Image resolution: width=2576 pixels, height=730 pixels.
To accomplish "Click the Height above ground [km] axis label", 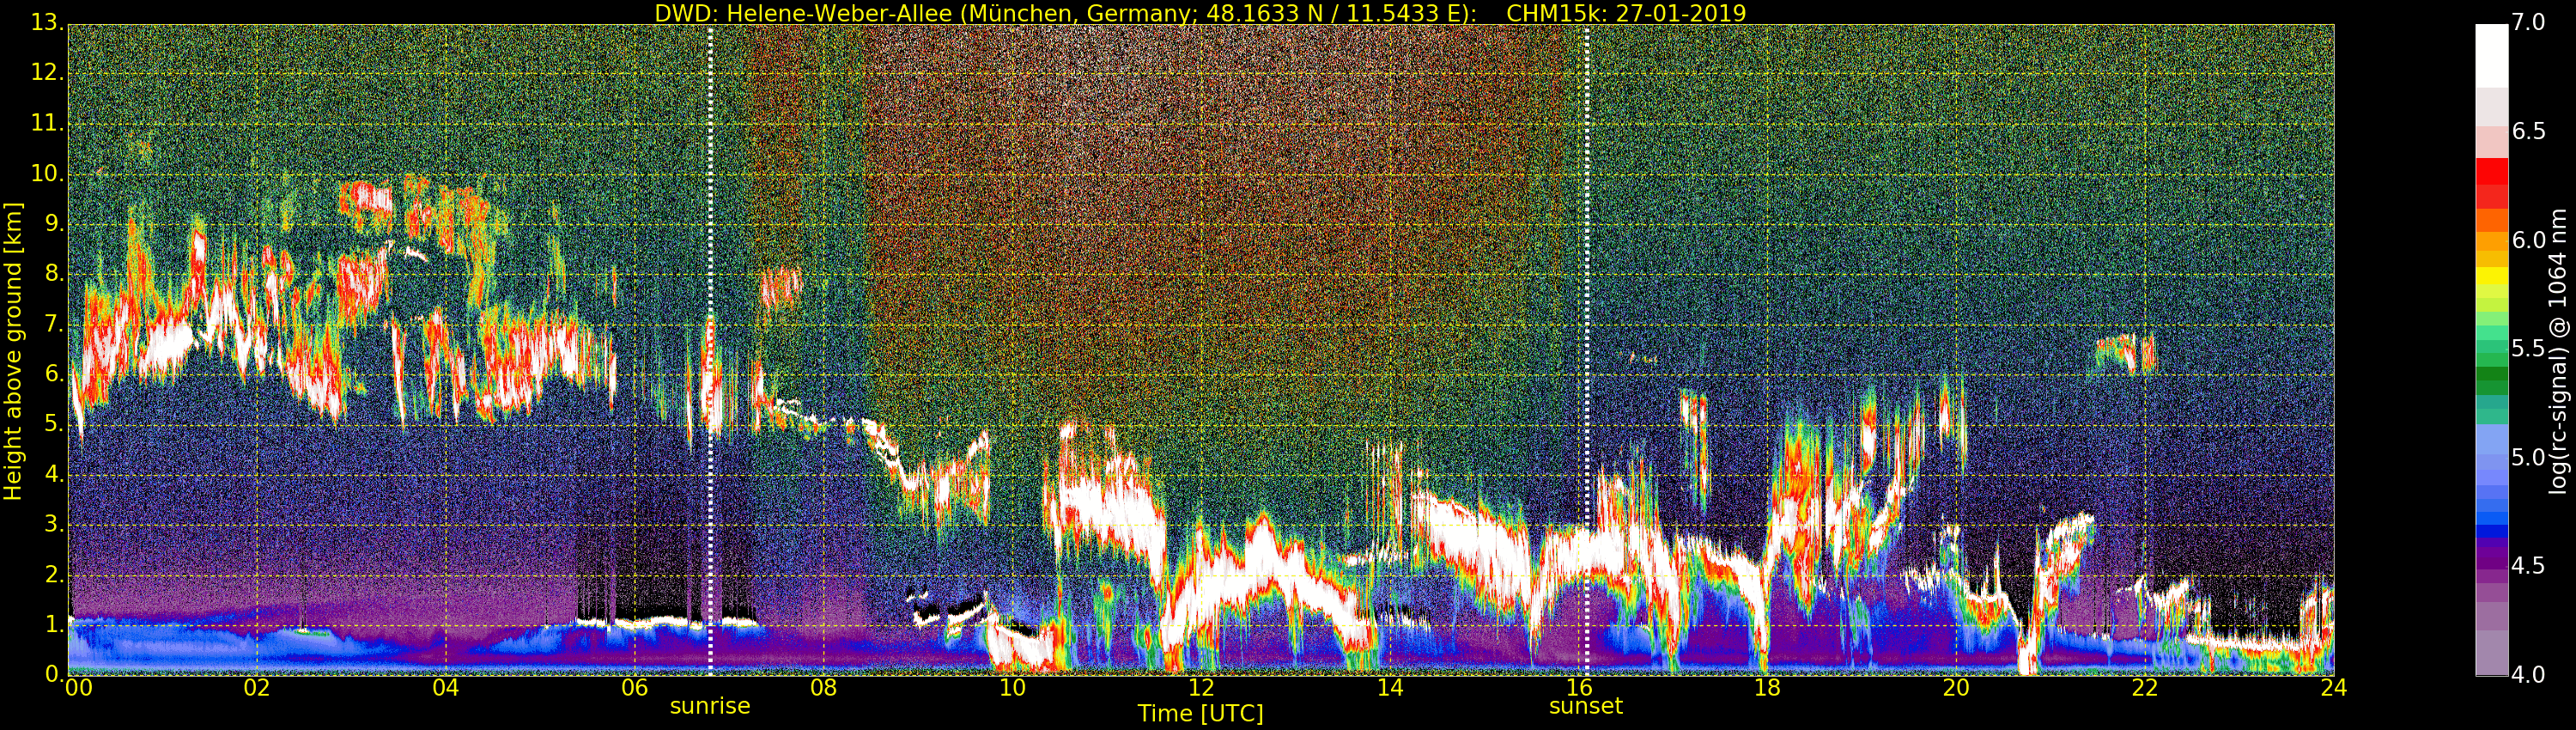I will click(x=13, y=350).
